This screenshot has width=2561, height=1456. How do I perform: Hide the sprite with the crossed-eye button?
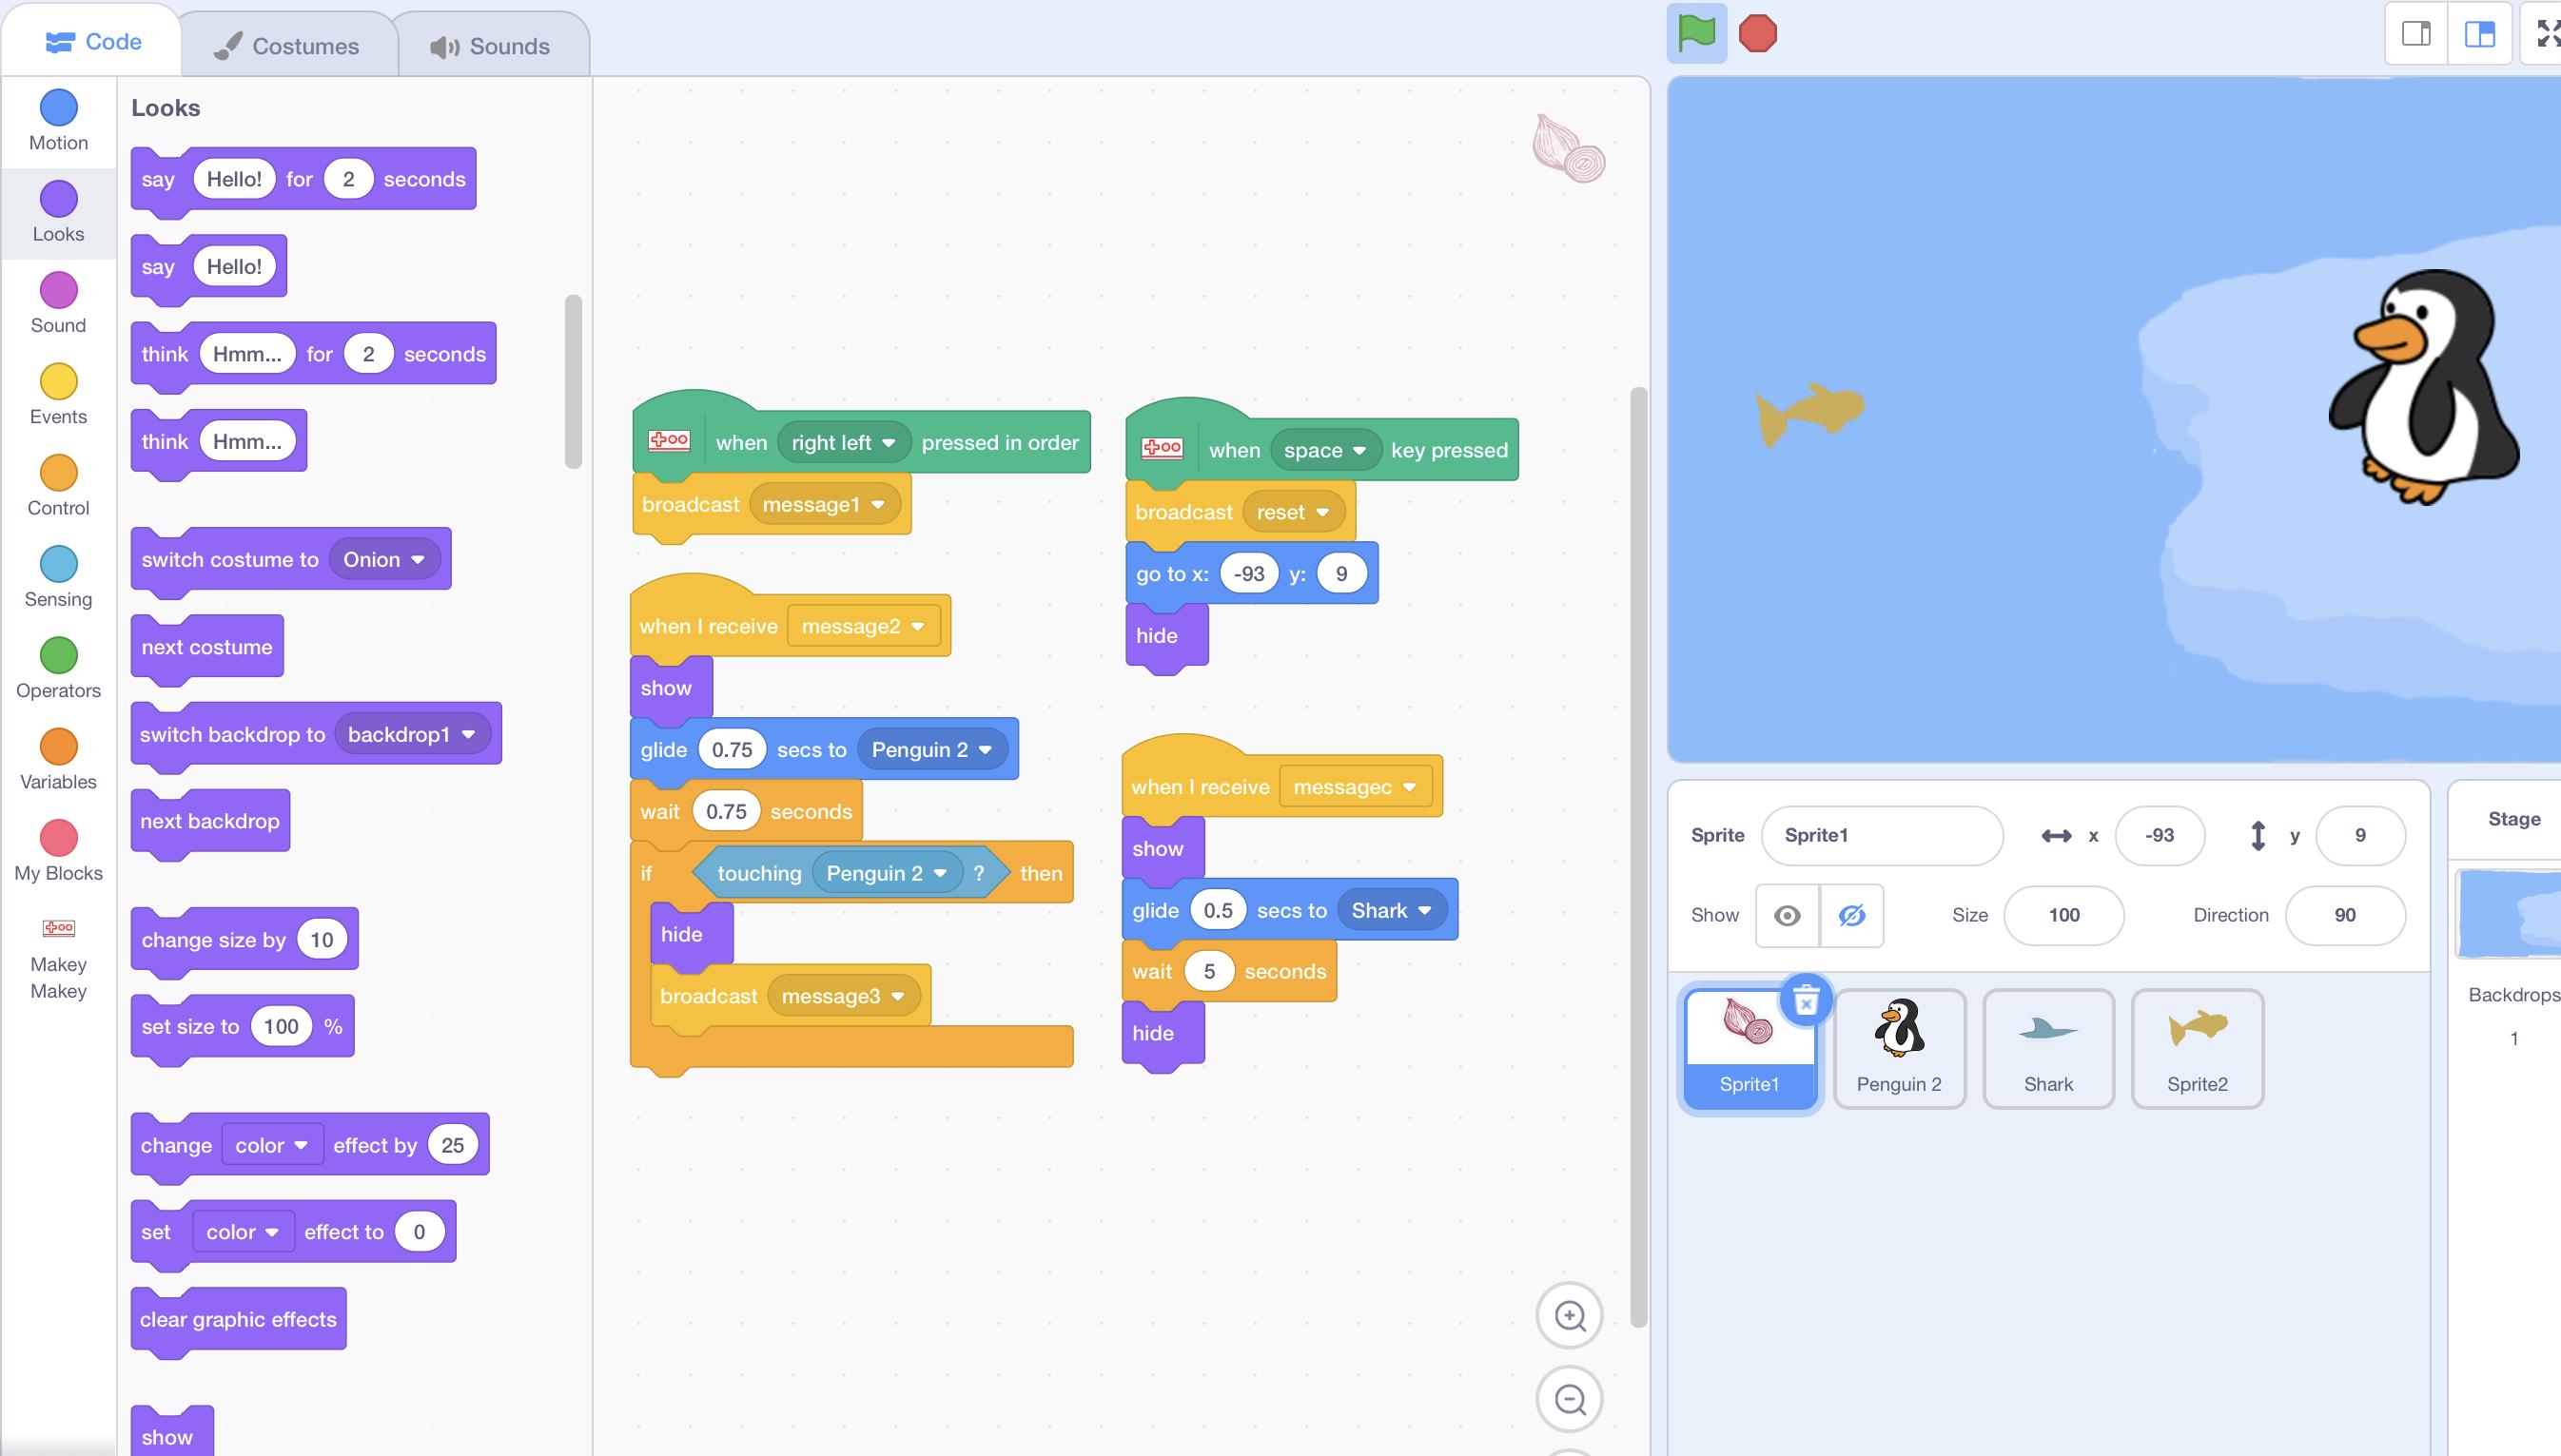[x=1851, y=915]
